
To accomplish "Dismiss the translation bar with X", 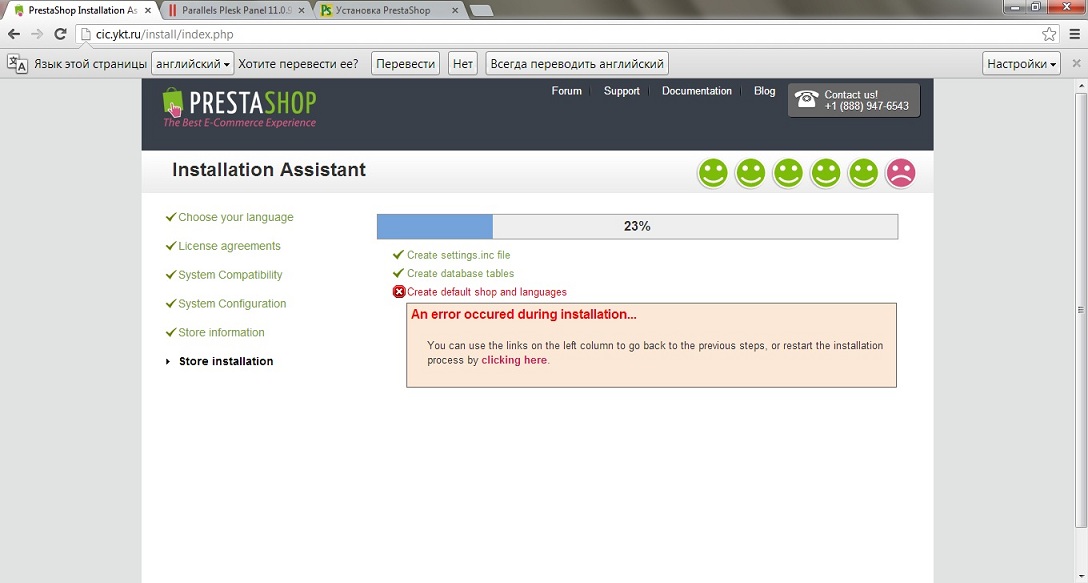I will coord(1076,63).
